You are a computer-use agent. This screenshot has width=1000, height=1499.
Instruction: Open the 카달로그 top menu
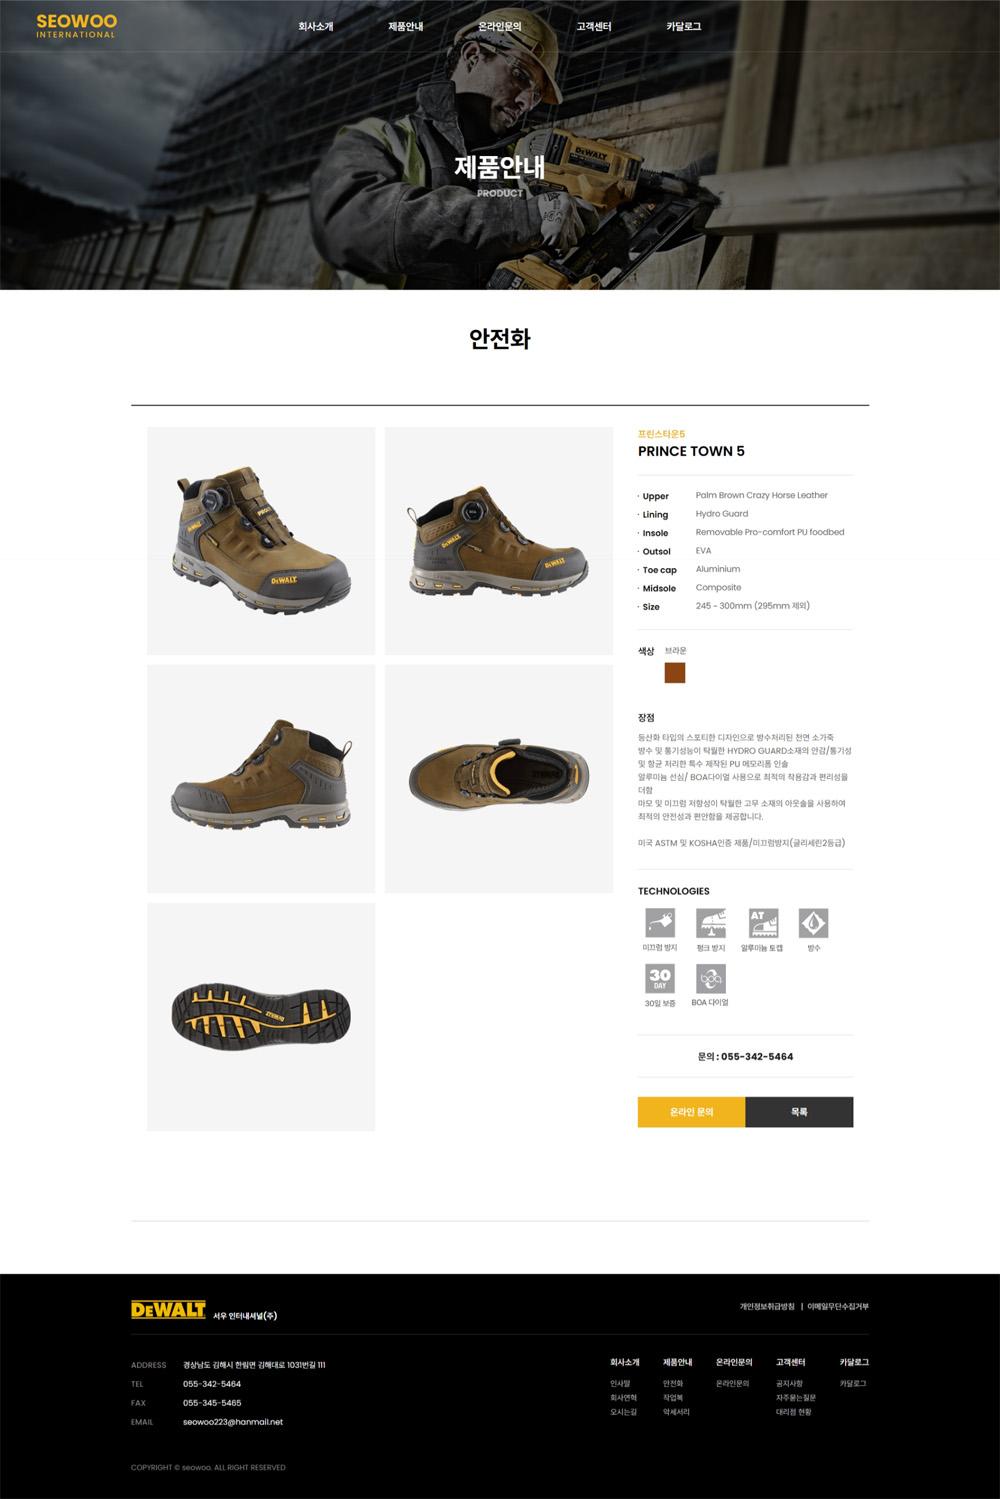[684, 26]
